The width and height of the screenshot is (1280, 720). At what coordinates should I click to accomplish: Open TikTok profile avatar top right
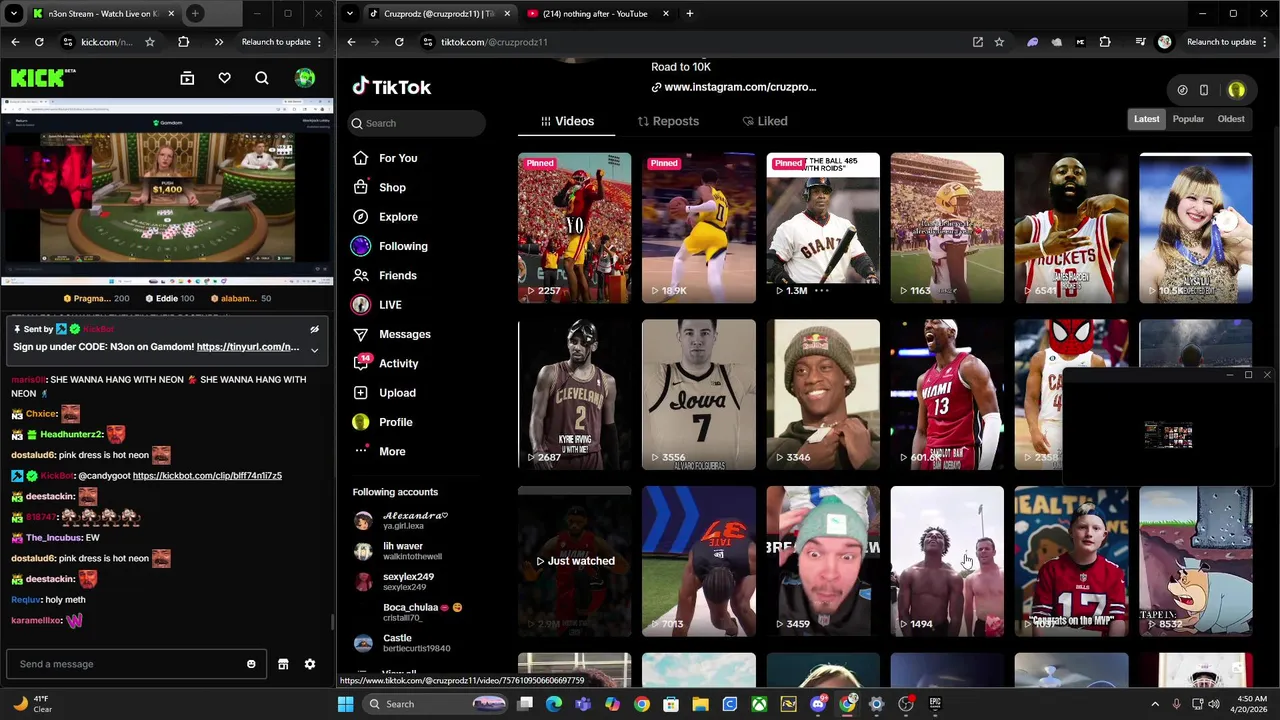tap(1237, 90)
